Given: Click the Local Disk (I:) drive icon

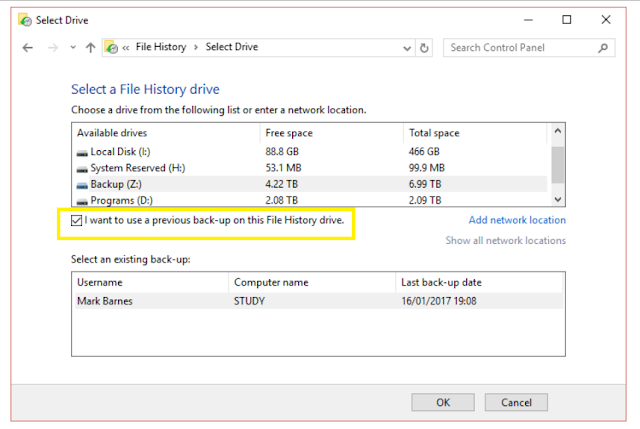Looking at the screenshot, I should (81, 152).
